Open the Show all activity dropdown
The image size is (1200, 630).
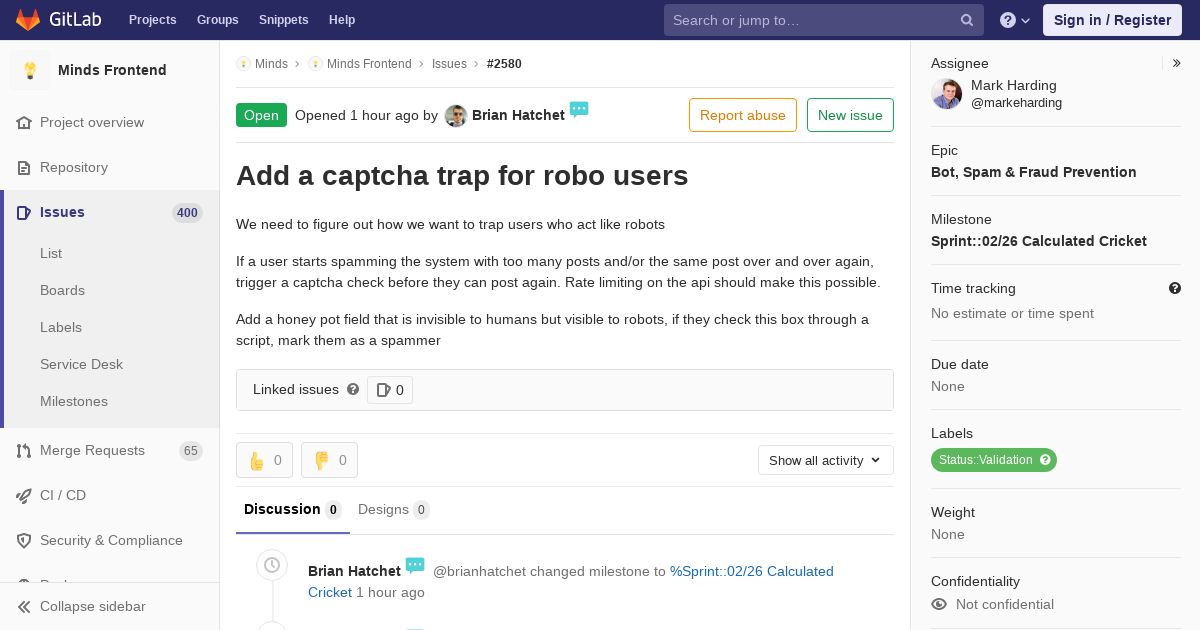(x=826, y=460)
